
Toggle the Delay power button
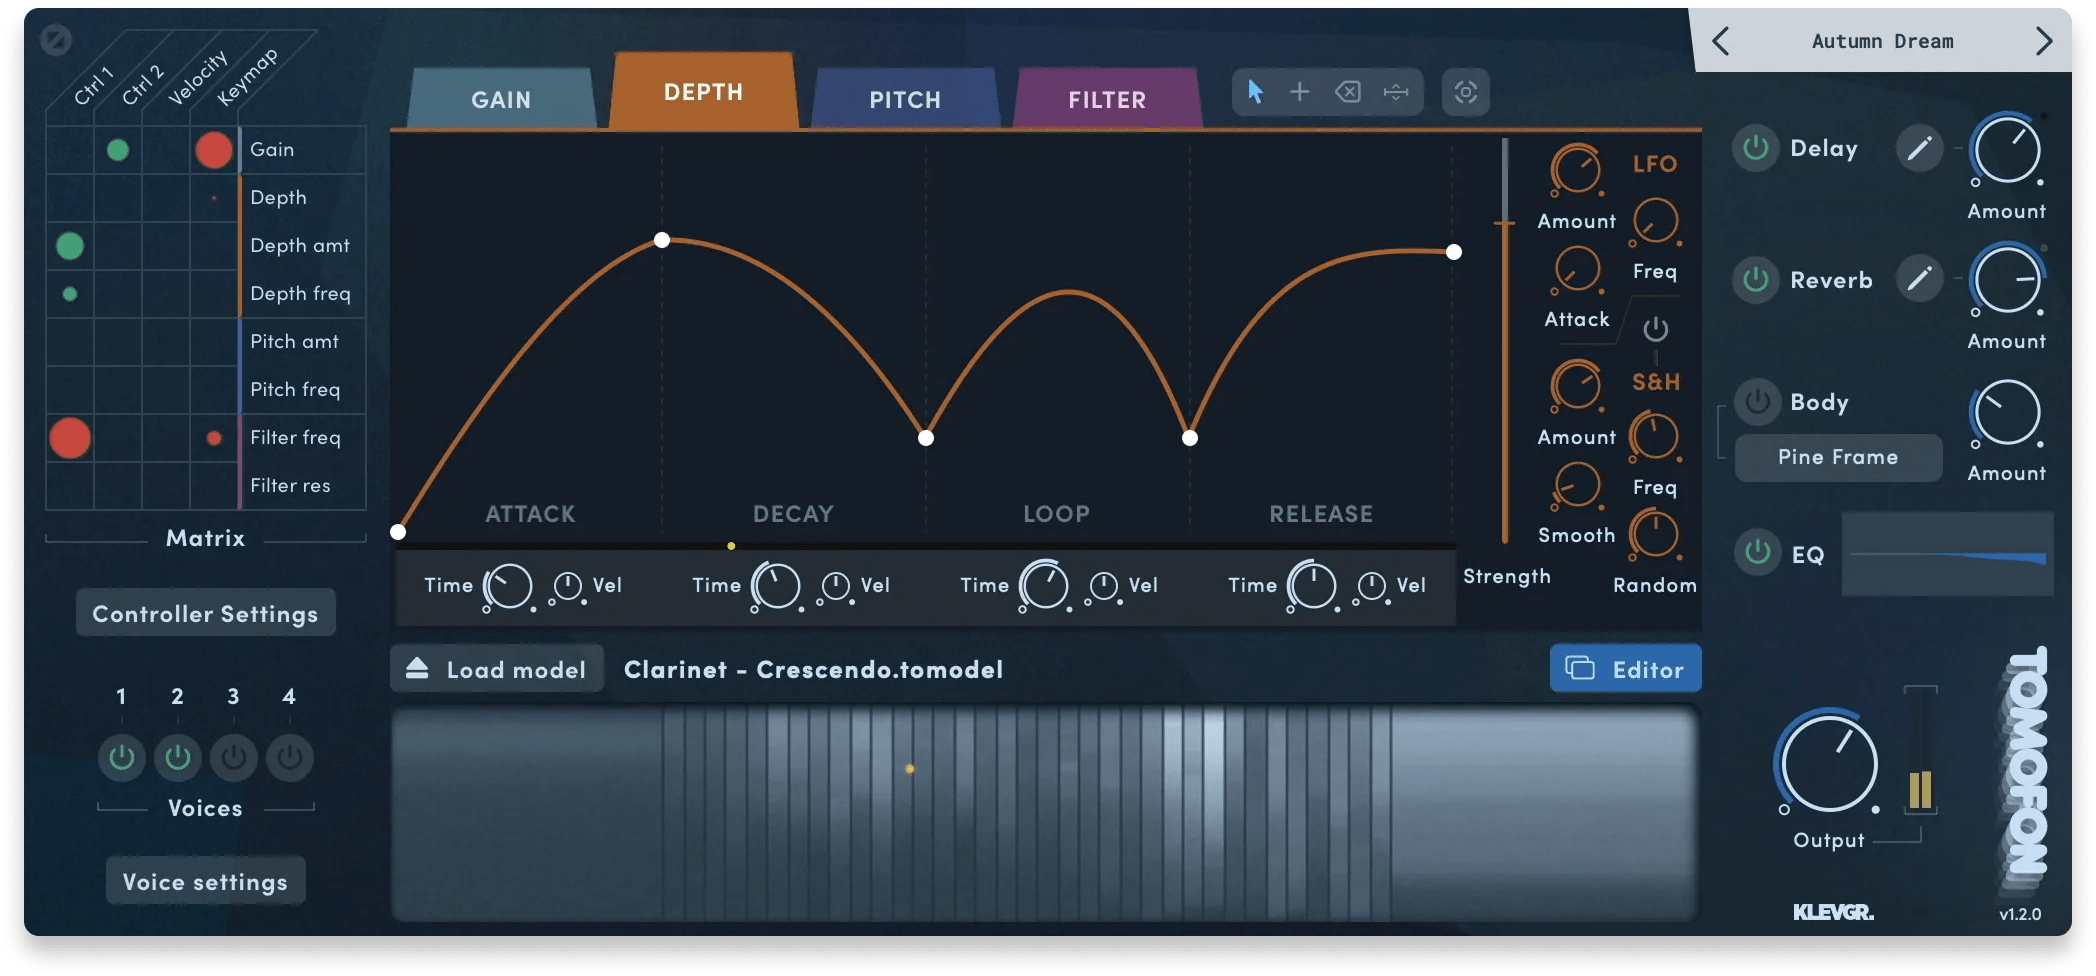(x=1755, y=149)
